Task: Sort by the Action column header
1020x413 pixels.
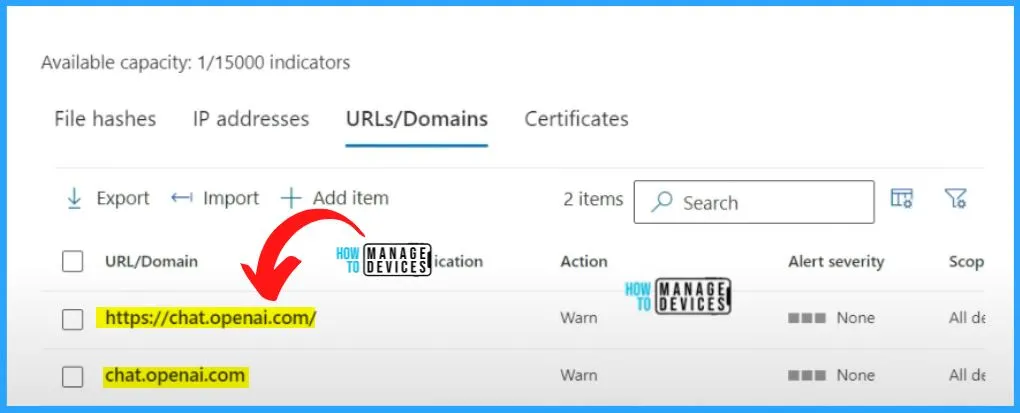Action: (x=584, y=261)
